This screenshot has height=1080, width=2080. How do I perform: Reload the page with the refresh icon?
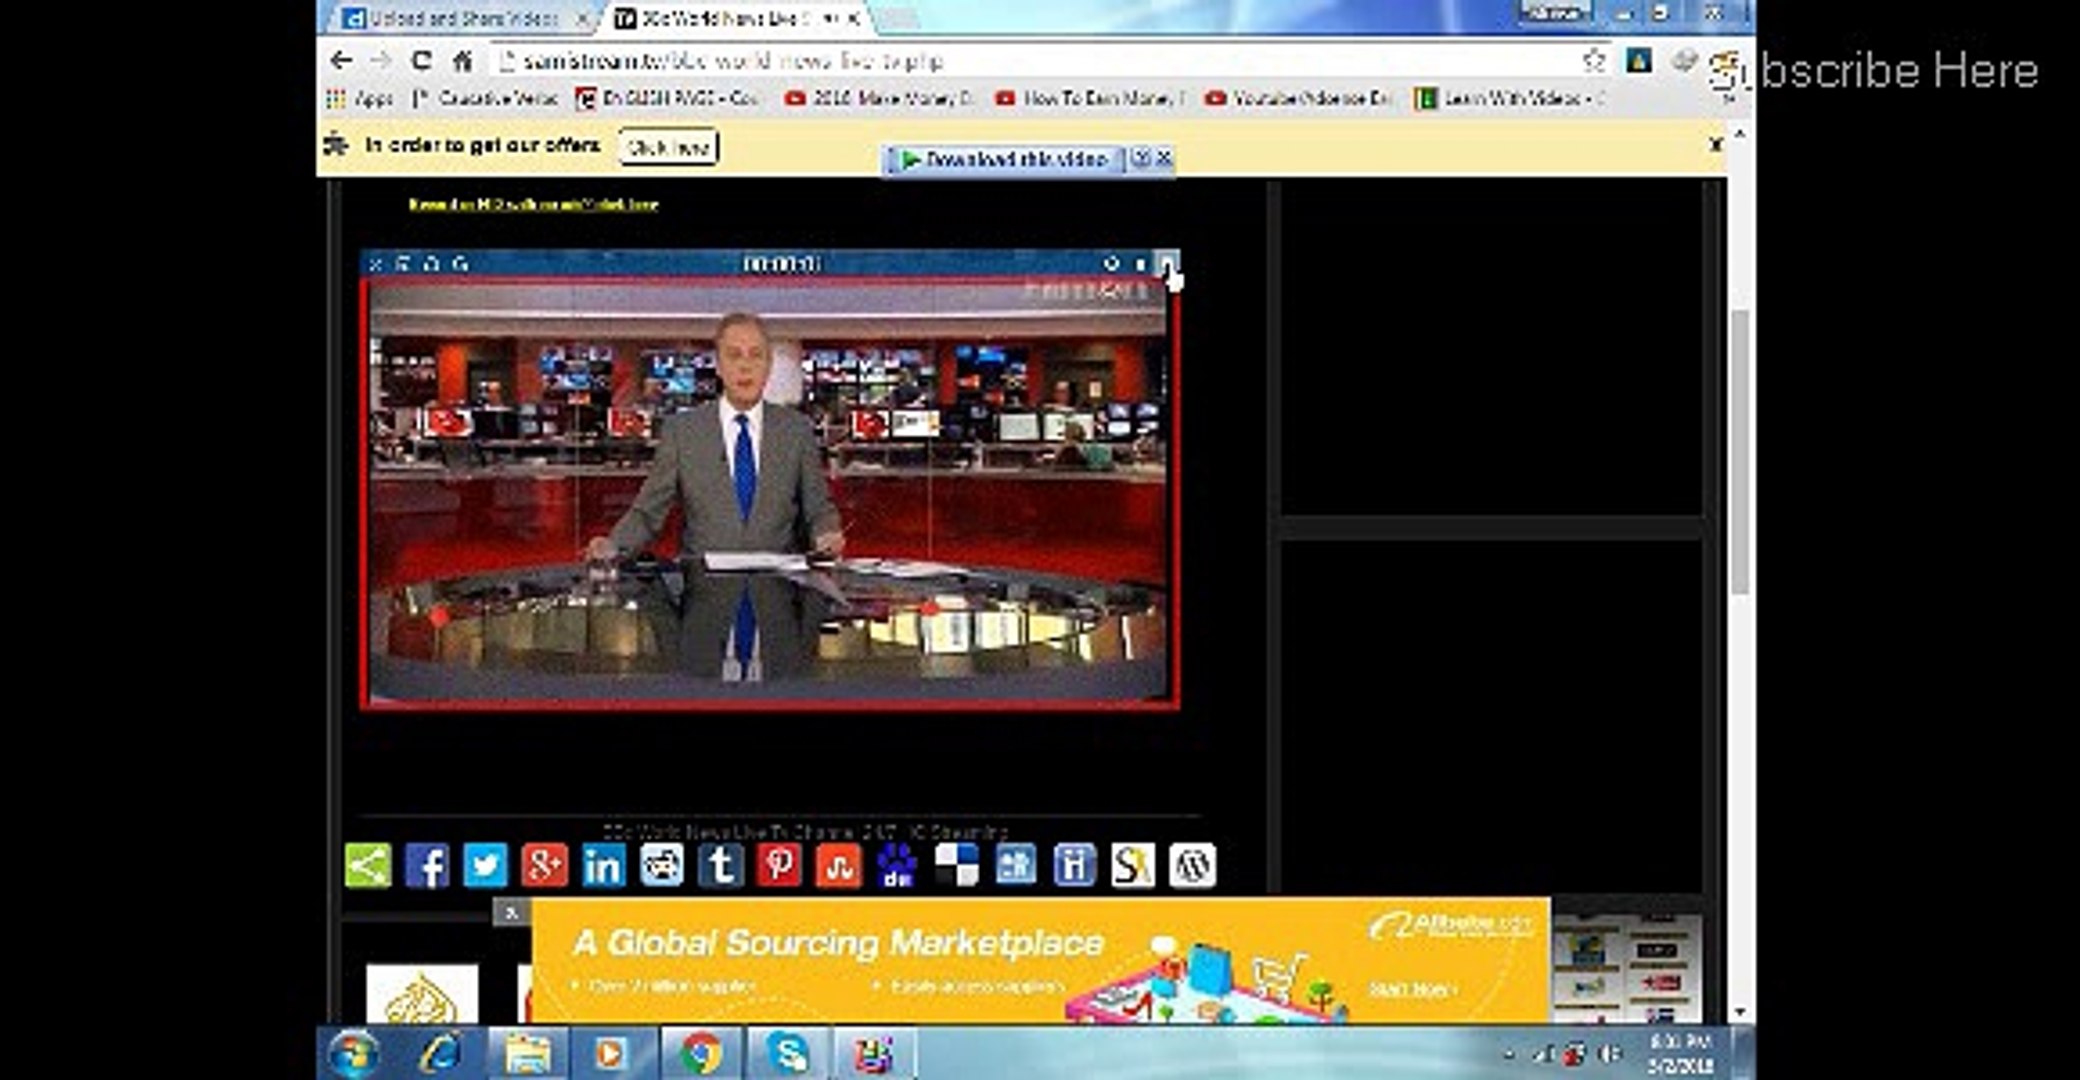tap(421, 61)
